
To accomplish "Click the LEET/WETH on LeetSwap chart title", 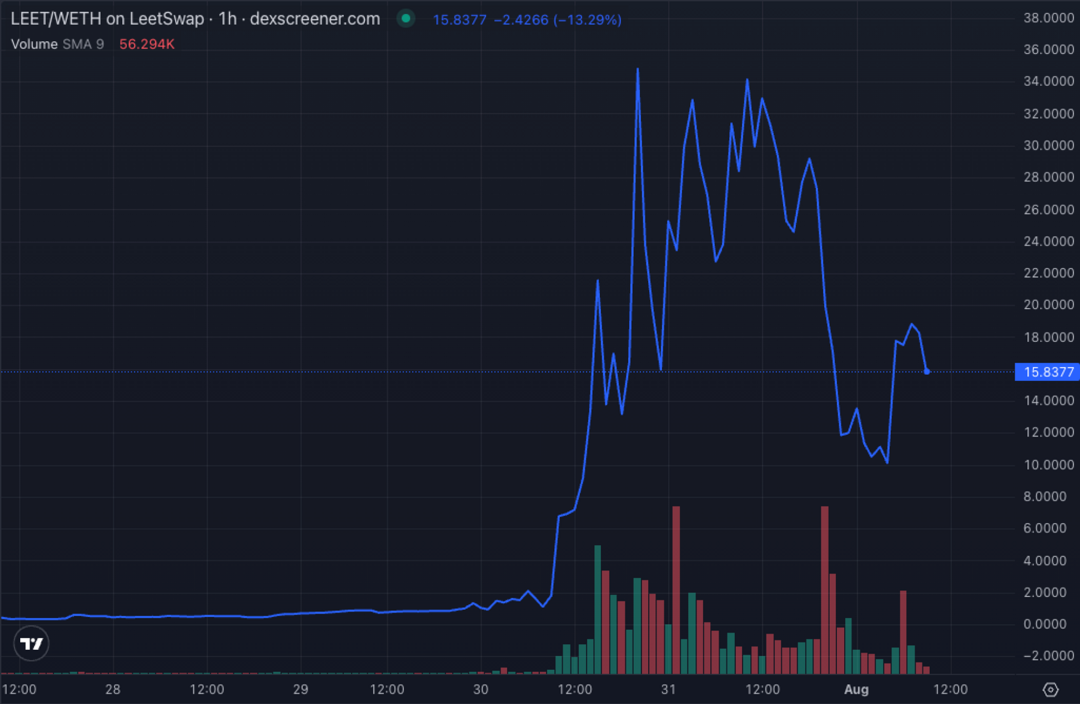I will point(195,19).
